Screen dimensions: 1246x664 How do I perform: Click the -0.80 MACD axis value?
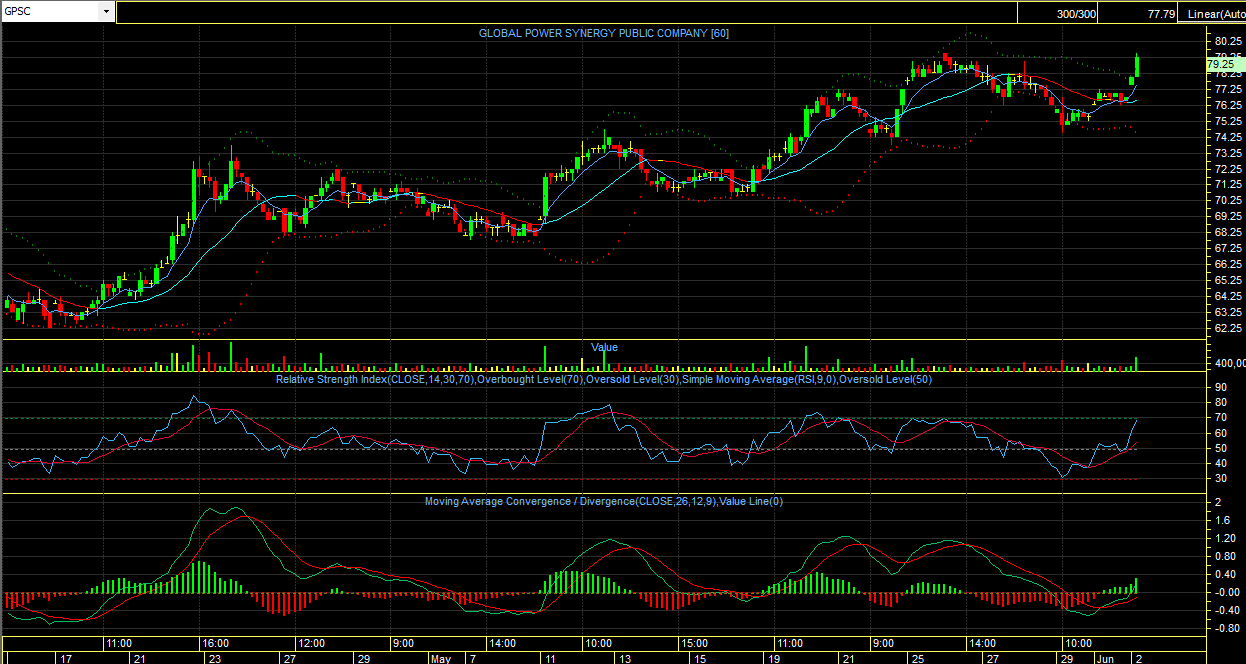point(1226,628)
